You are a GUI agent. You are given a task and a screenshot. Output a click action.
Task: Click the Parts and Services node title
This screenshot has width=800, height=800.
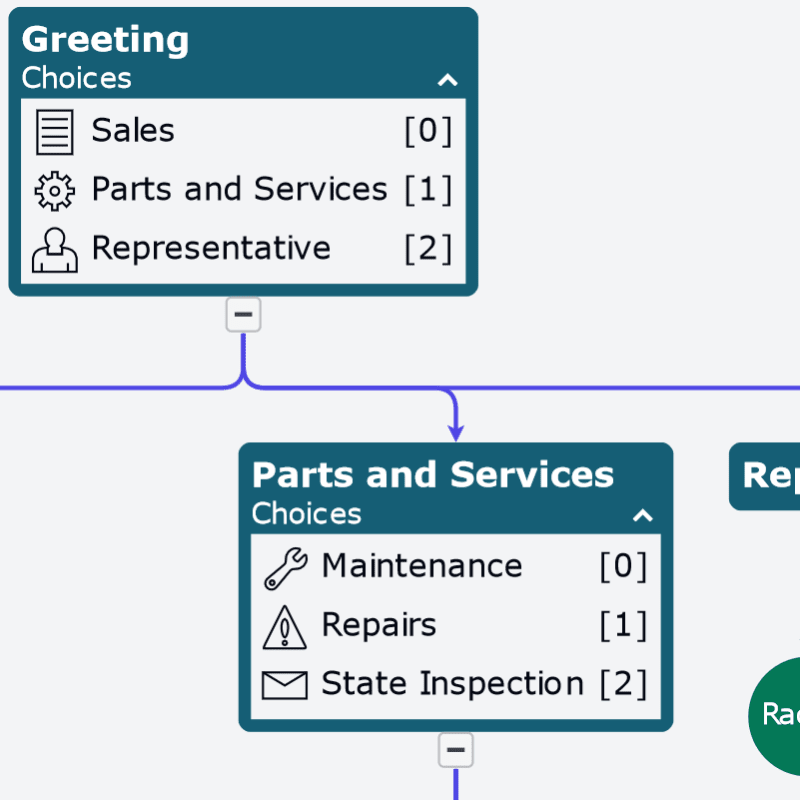point(433,475)
